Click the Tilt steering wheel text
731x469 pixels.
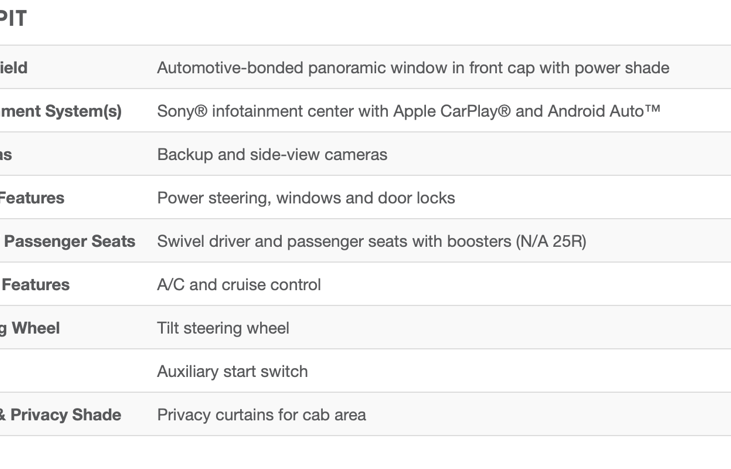(x=223, y=328)
